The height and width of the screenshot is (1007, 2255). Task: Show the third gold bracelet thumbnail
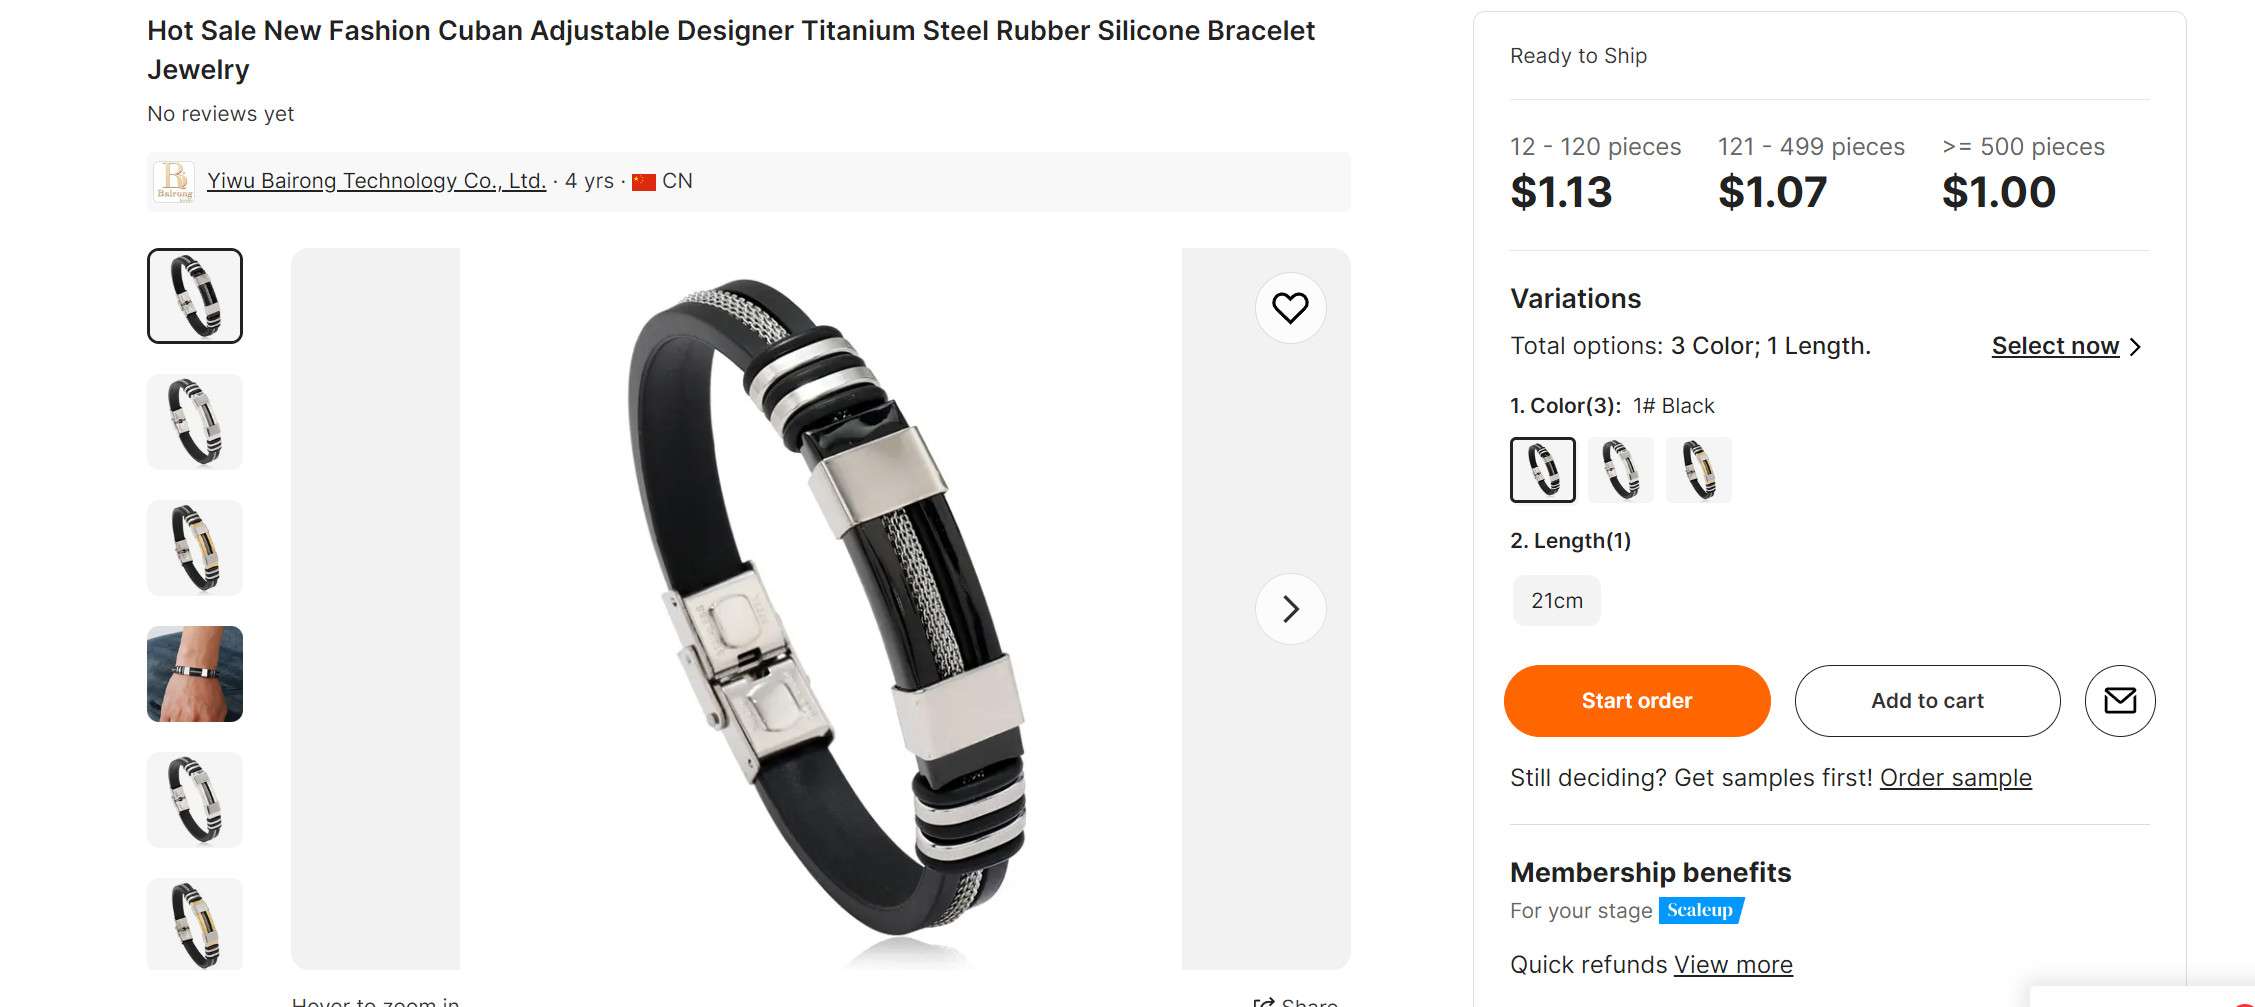tap(195, 548)
